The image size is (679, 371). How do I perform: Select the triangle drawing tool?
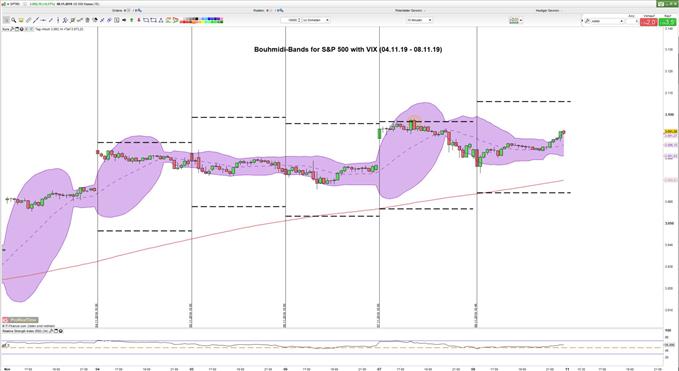click(161, 20)
